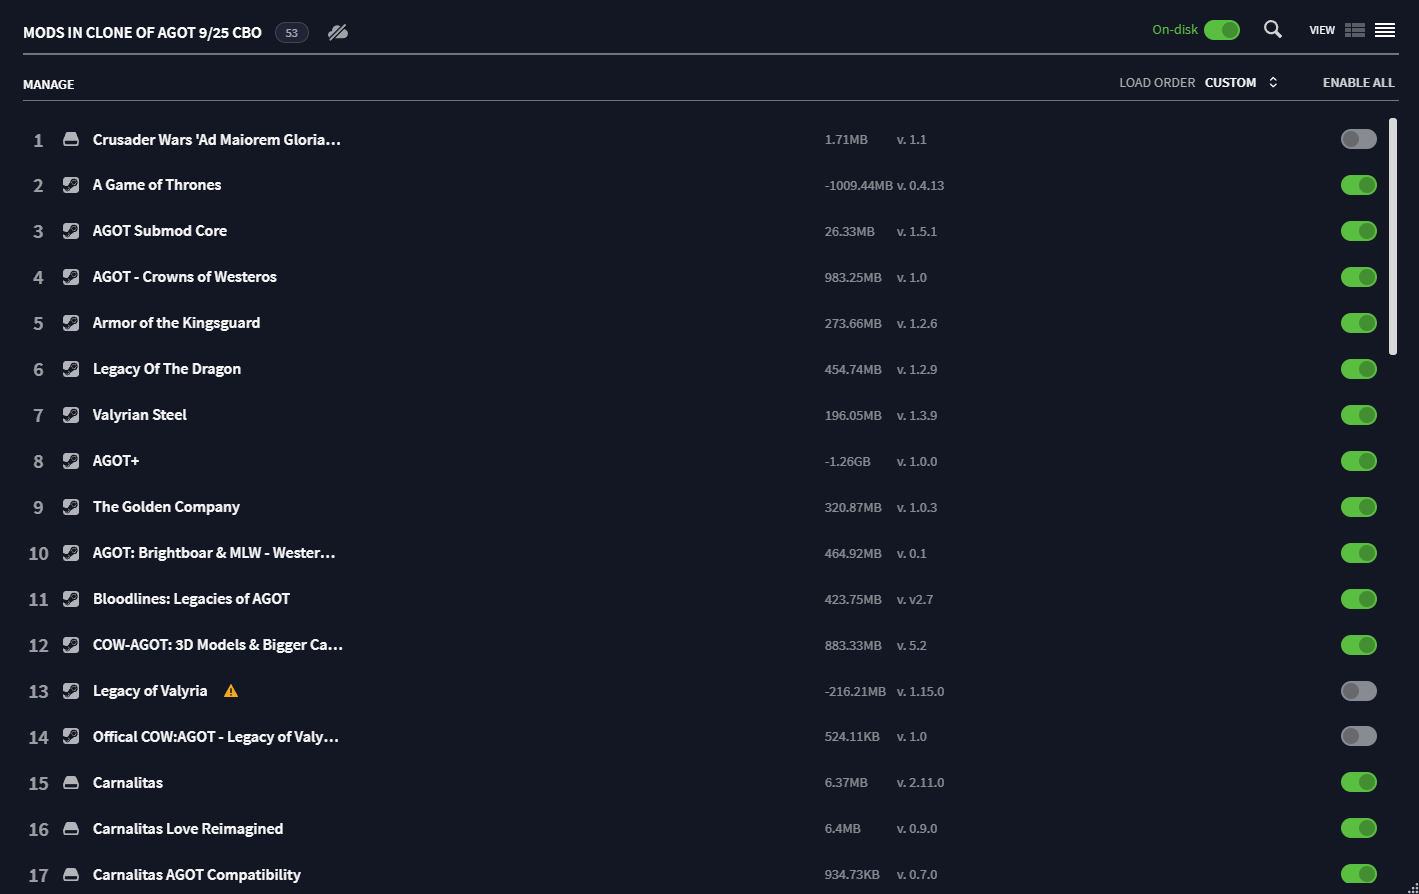Screen dimensions: 1419x894
Task: Click the size value '-1.26GB'
Action: pos(847,462)
